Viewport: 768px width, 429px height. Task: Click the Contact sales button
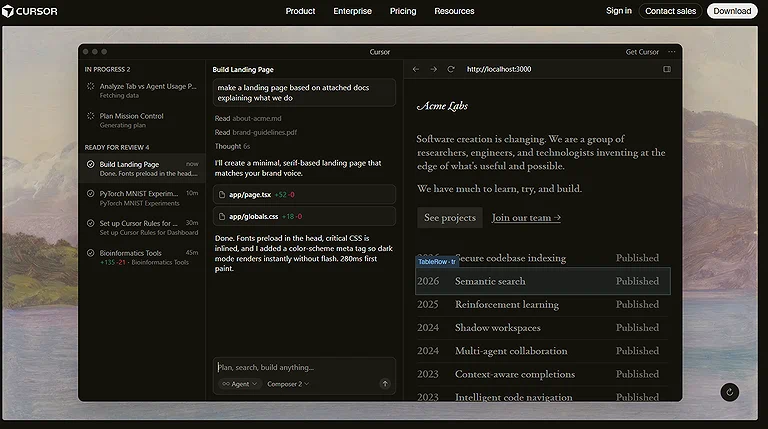pyautogui.click(x=670, y=11)
